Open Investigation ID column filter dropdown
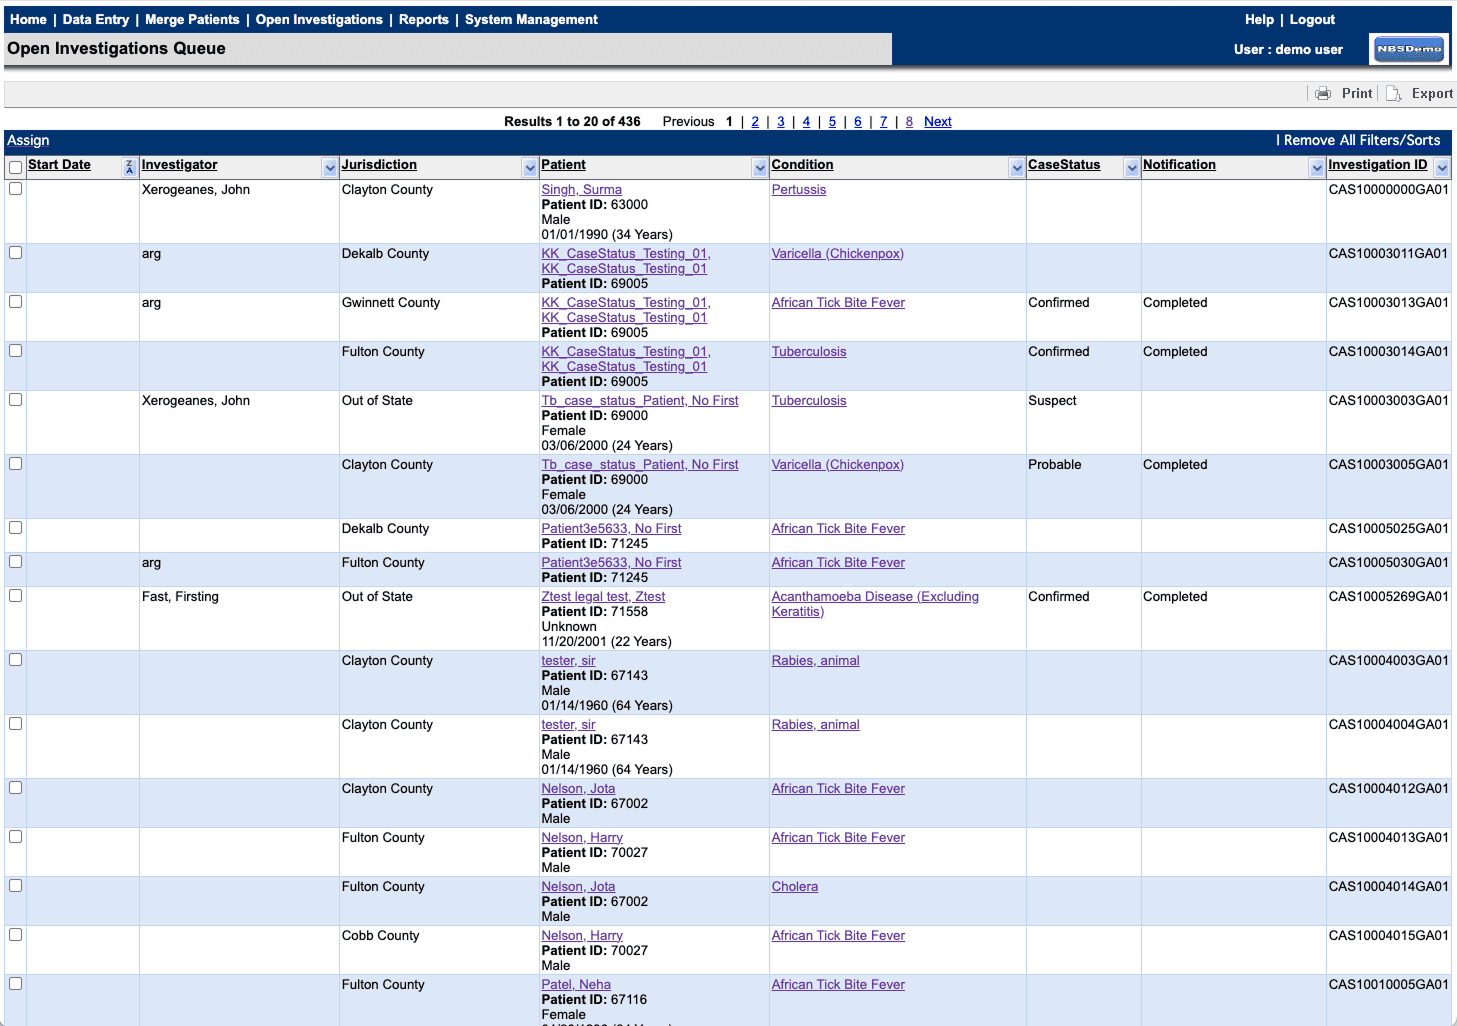Screen dimensions: 1457x1026 [1442, 168]
